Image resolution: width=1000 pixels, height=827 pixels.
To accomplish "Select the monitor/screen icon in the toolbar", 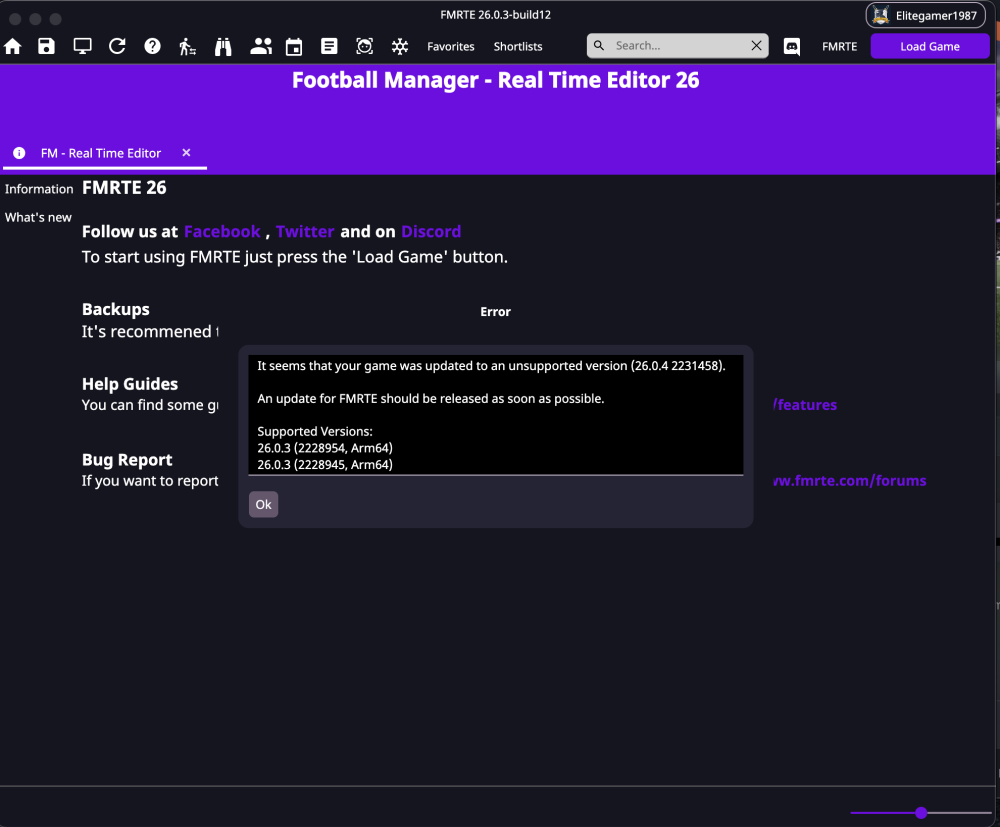I will [x=81, y=46].
